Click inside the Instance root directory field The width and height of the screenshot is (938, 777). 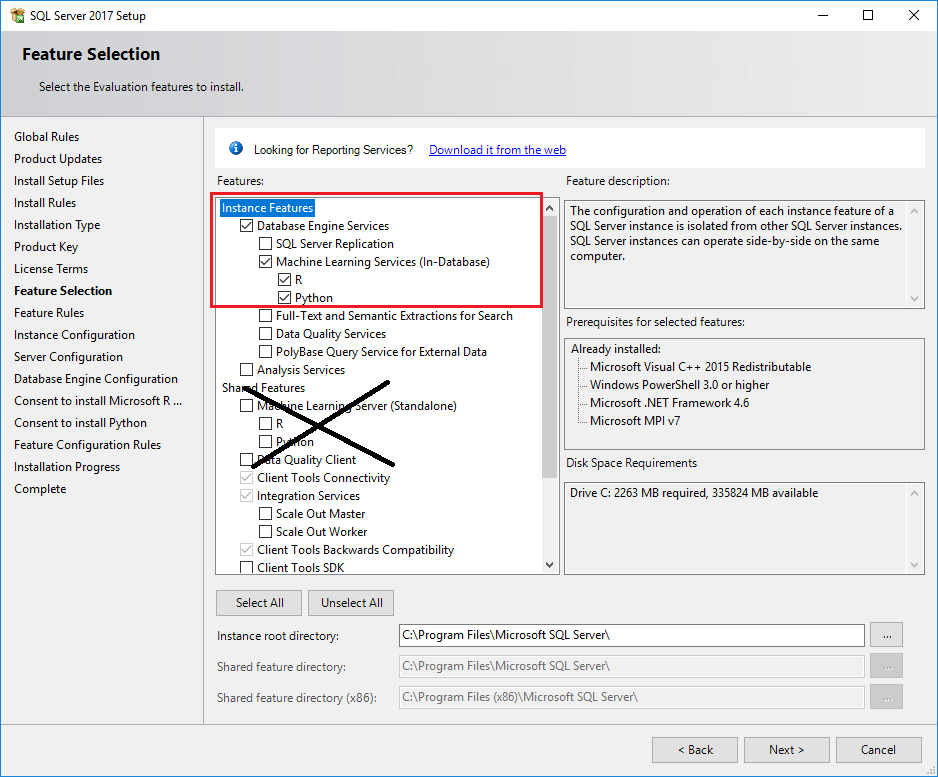click(630, 635)
